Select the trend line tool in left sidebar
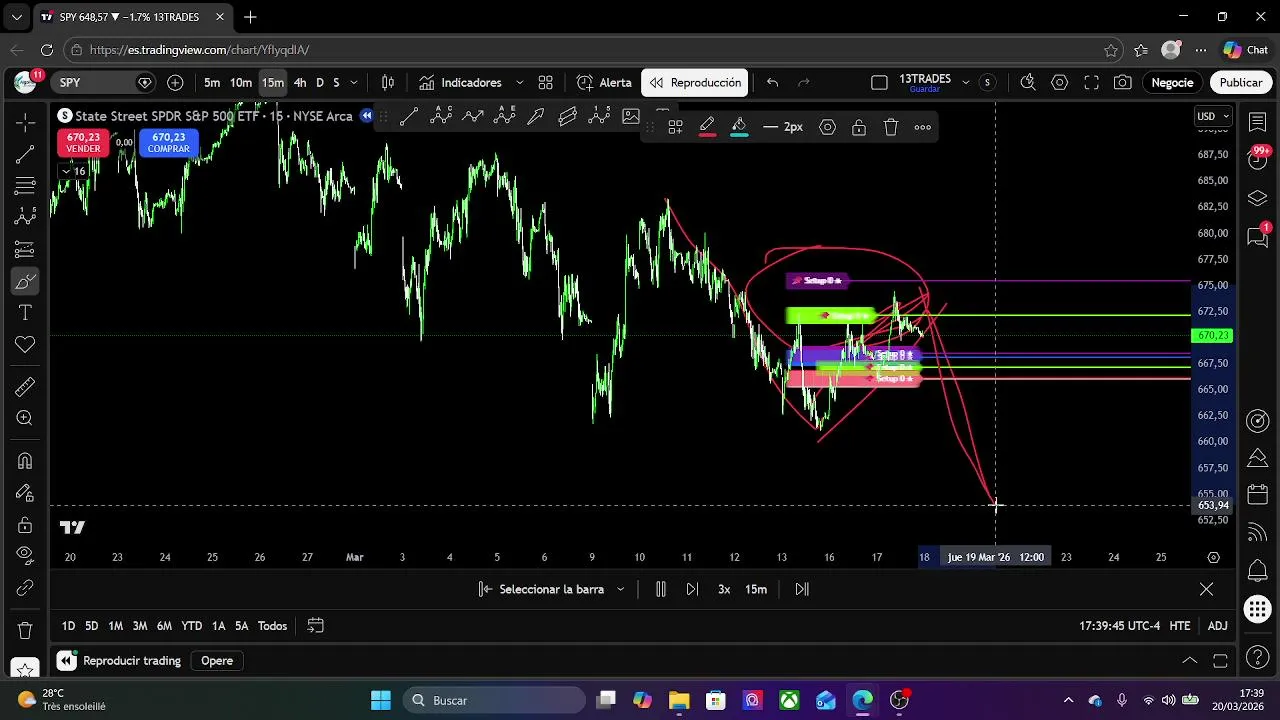Viewport: 1280px width, 720px height. 25,154
